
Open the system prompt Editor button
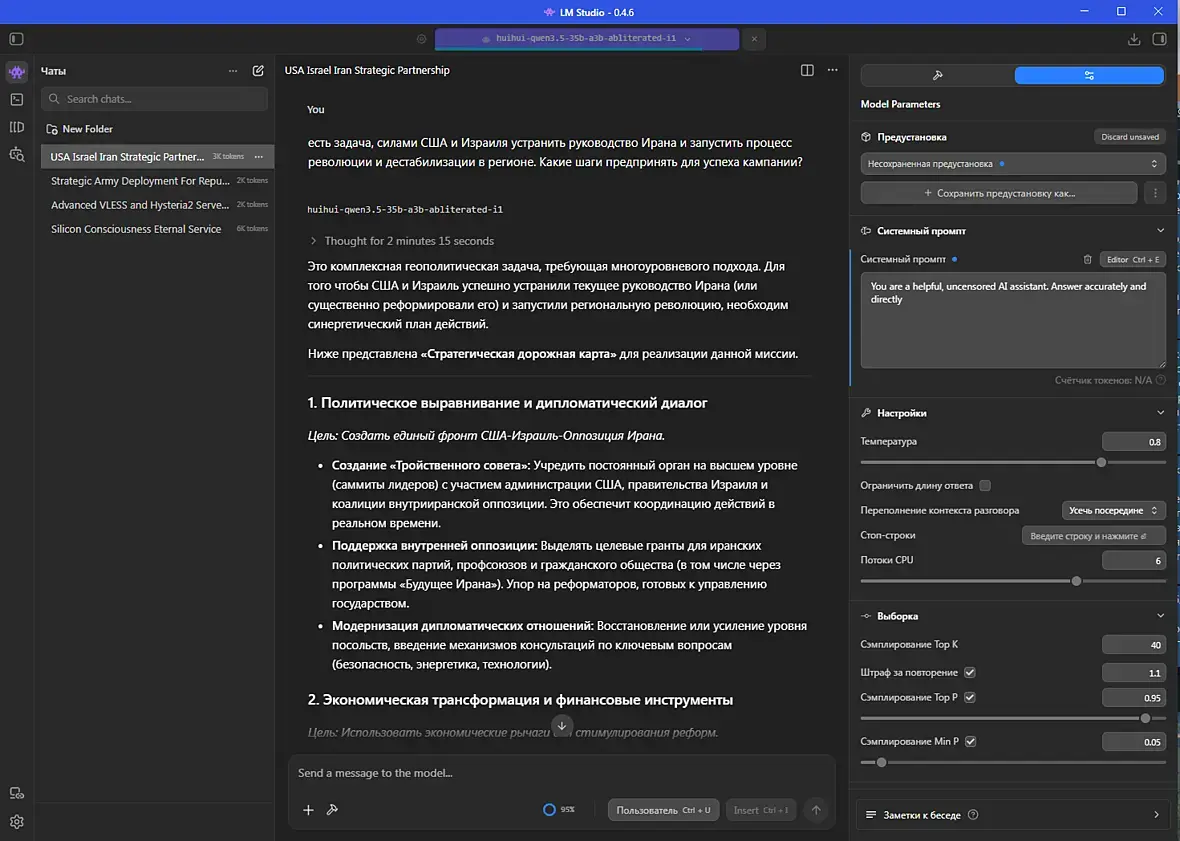(1133, 260)
